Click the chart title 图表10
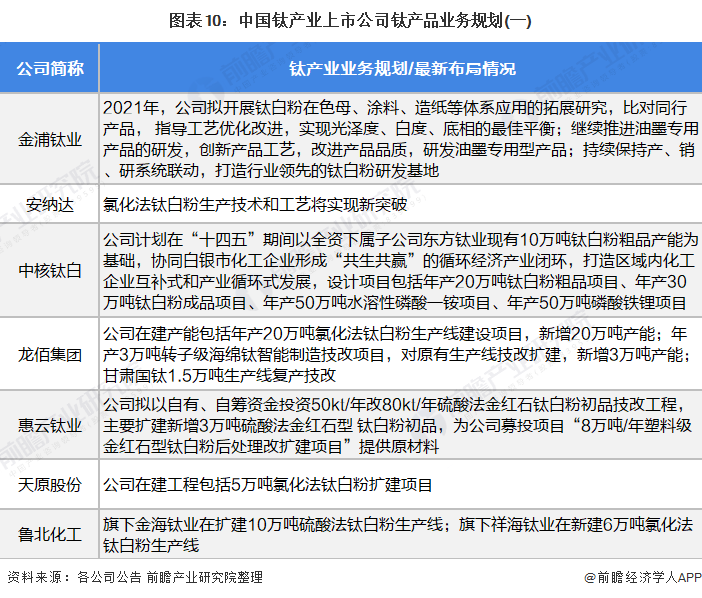The height and width of the screenshot is (598, 702). (x=351, y=18)
